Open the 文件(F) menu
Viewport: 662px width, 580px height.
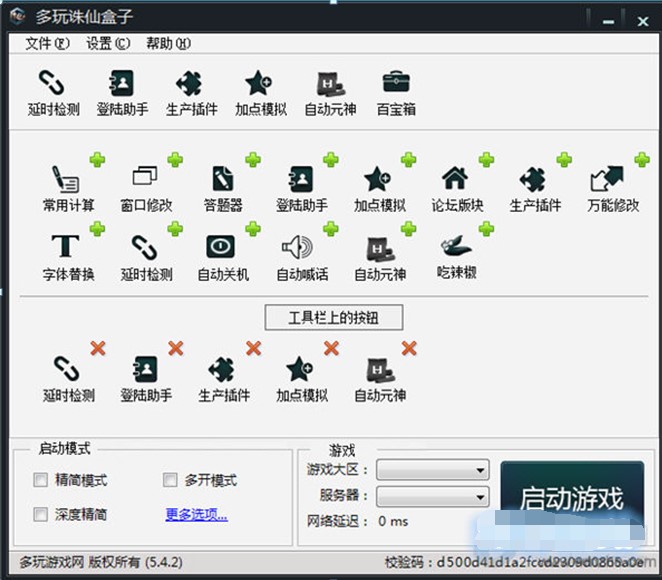pyautogui.click(x=47, y=43)
